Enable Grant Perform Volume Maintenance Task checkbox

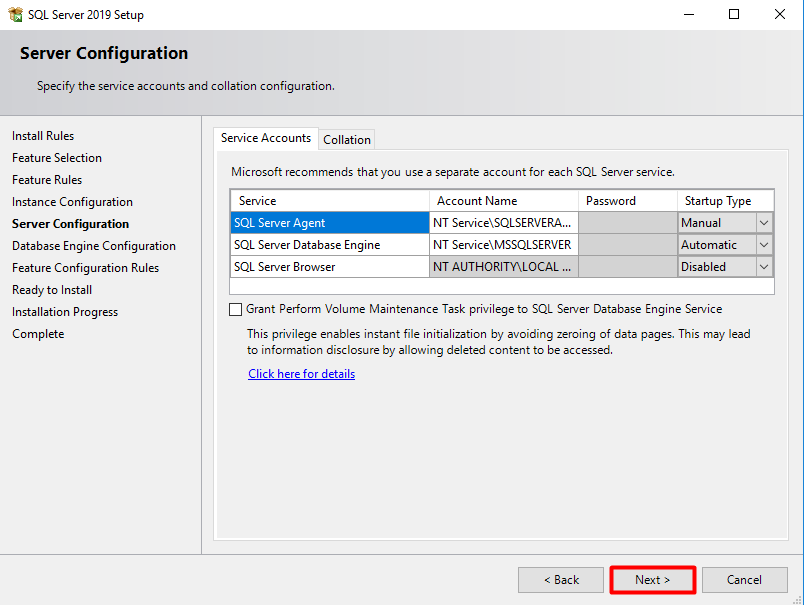235,309
